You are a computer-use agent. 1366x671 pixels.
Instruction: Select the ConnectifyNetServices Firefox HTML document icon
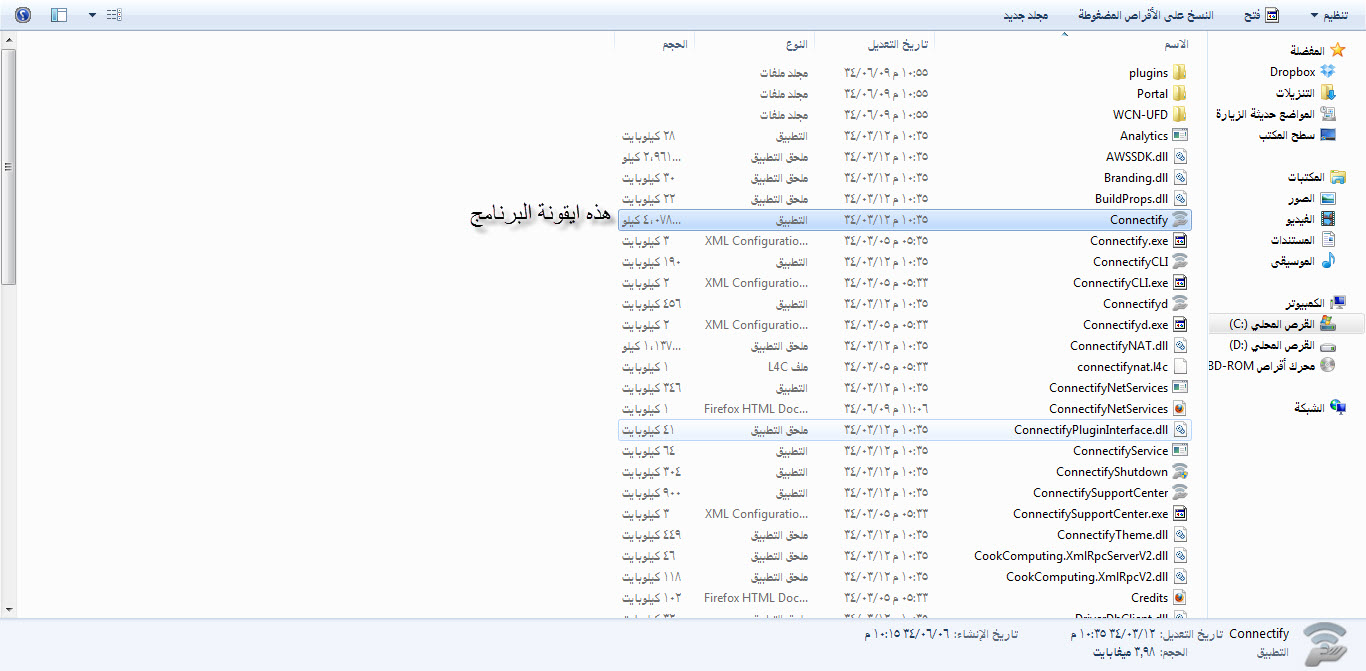(1180, 408)
